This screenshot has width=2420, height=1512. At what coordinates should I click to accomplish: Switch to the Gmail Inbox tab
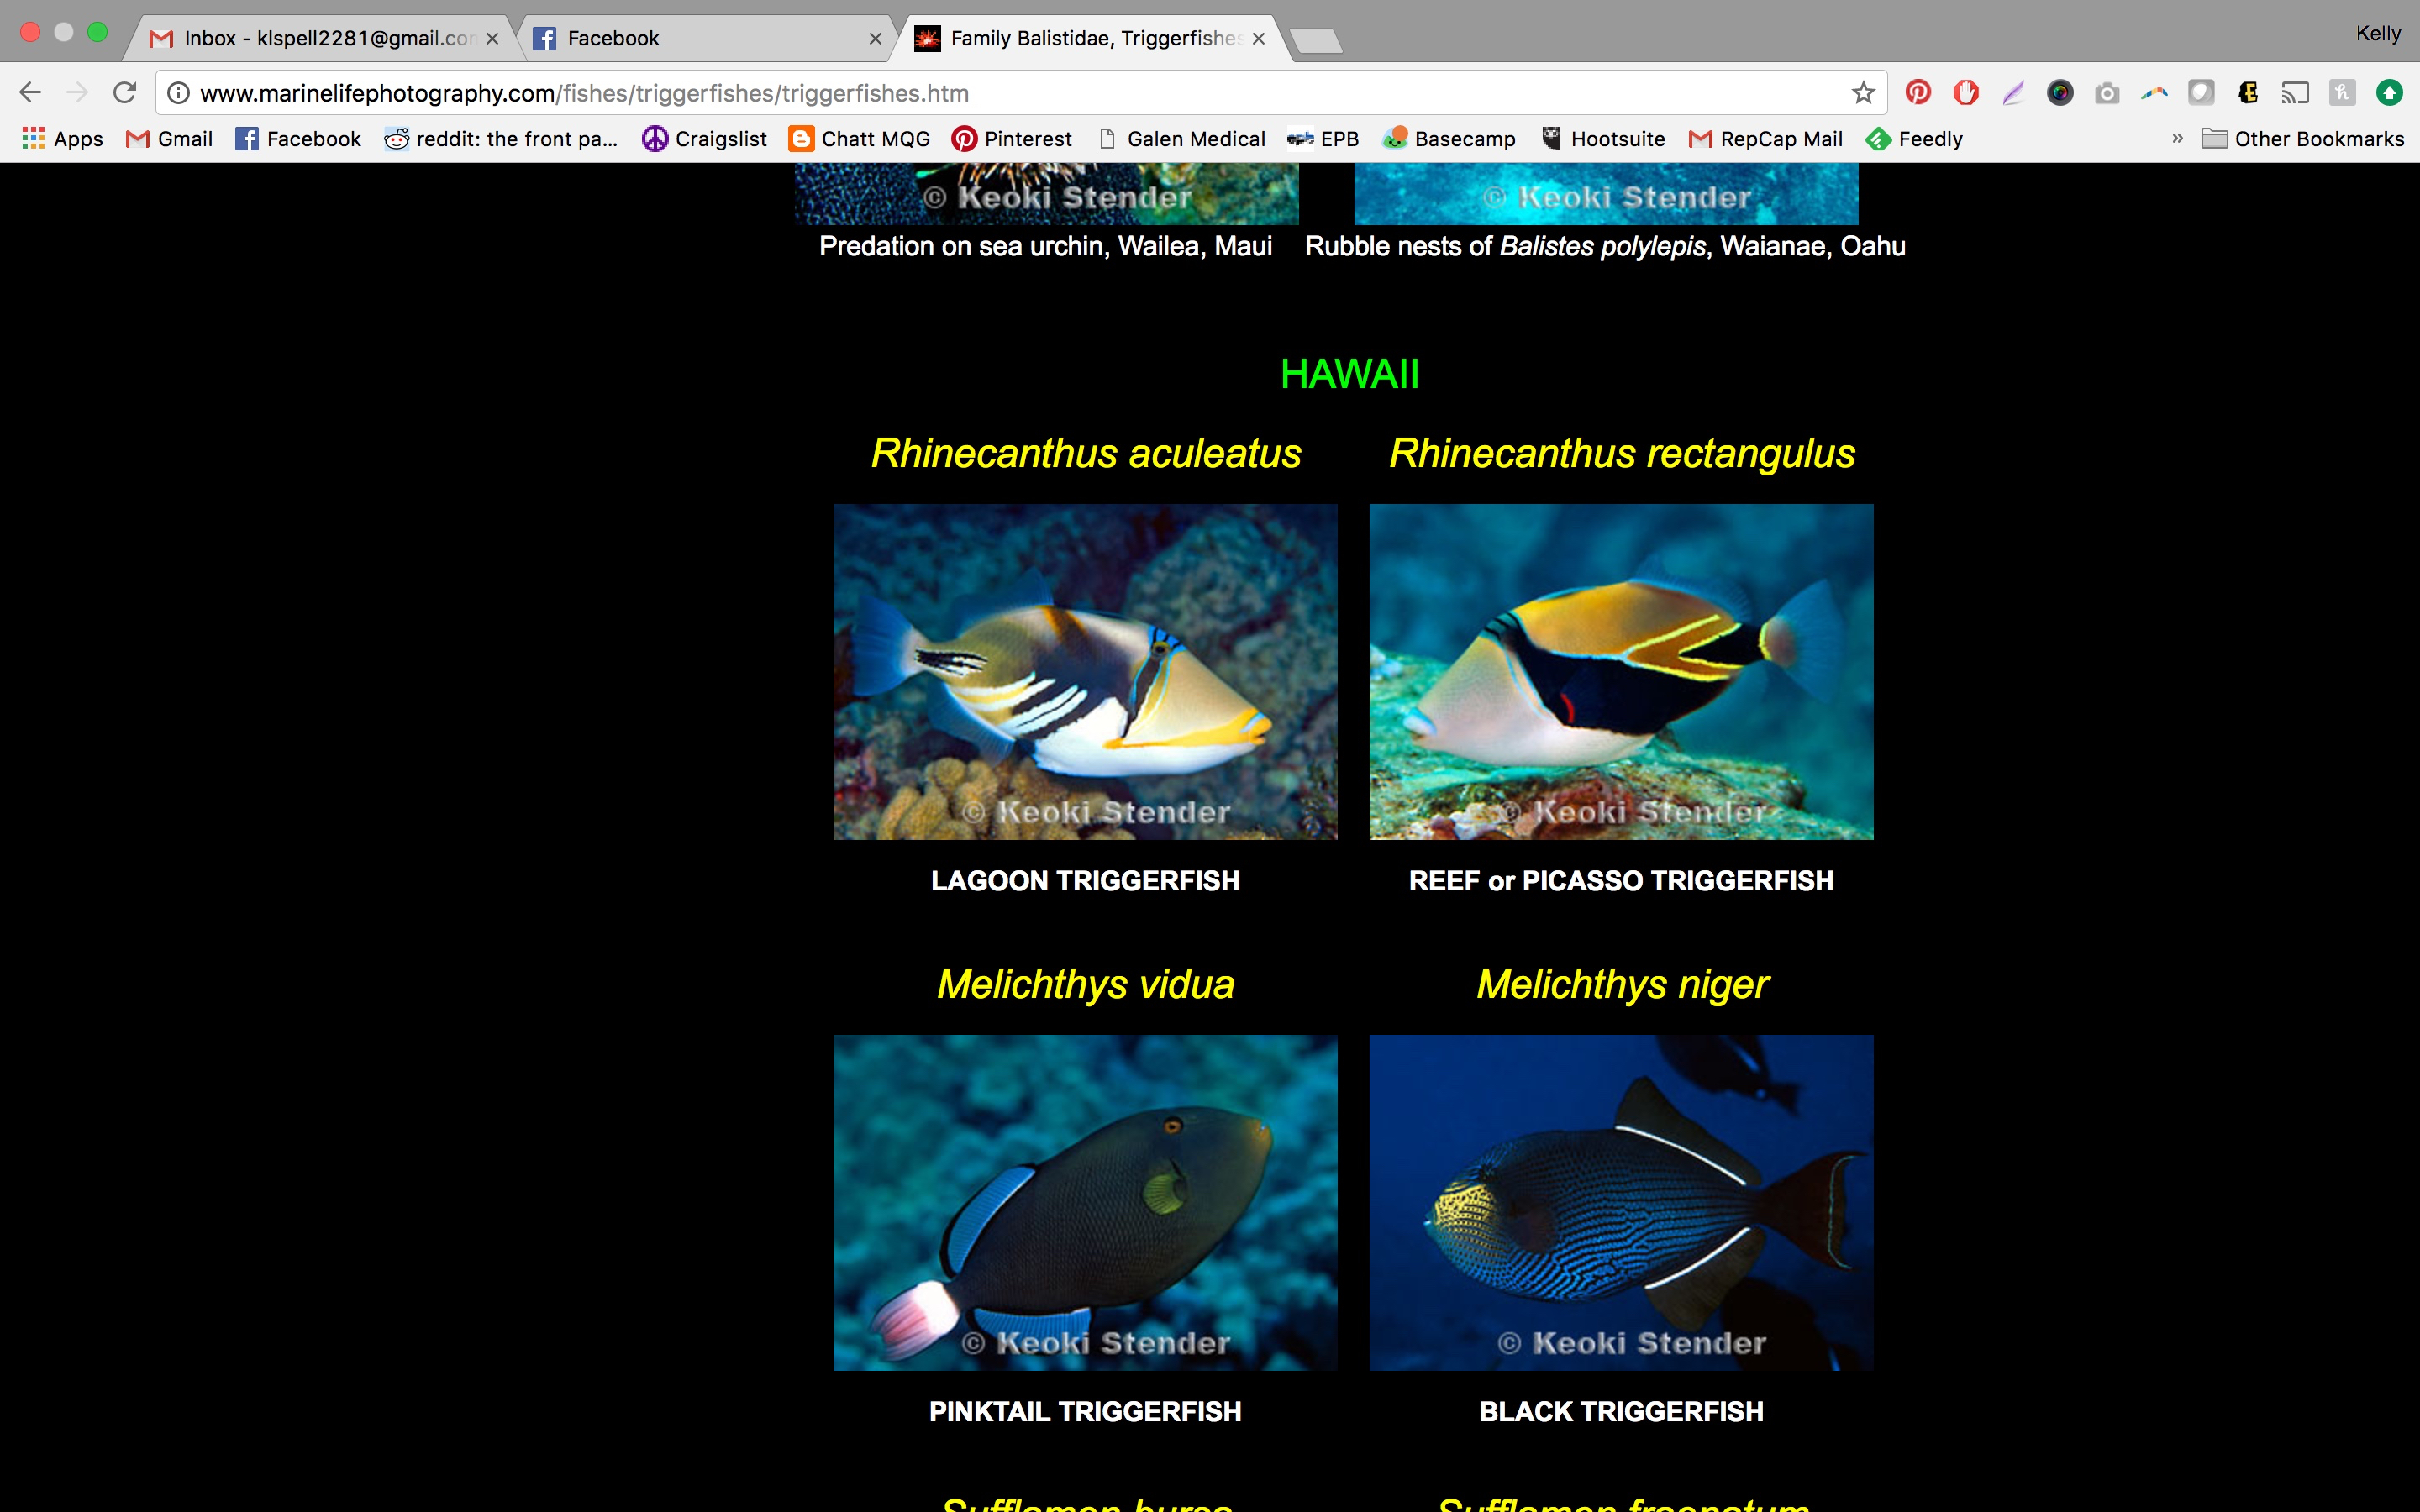(x=320, y=38)
